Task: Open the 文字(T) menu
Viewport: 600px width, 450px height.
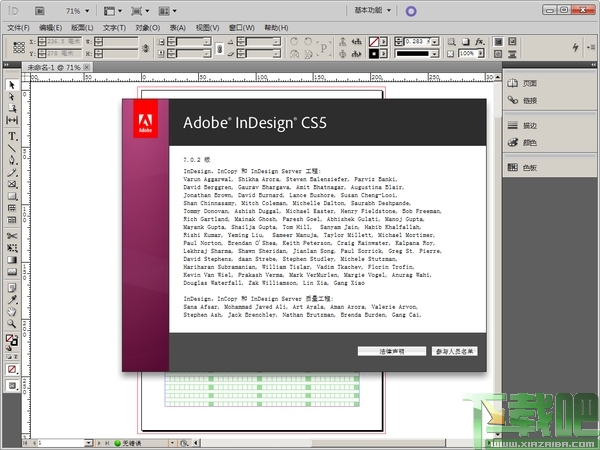Action: (x=114, y=28)
